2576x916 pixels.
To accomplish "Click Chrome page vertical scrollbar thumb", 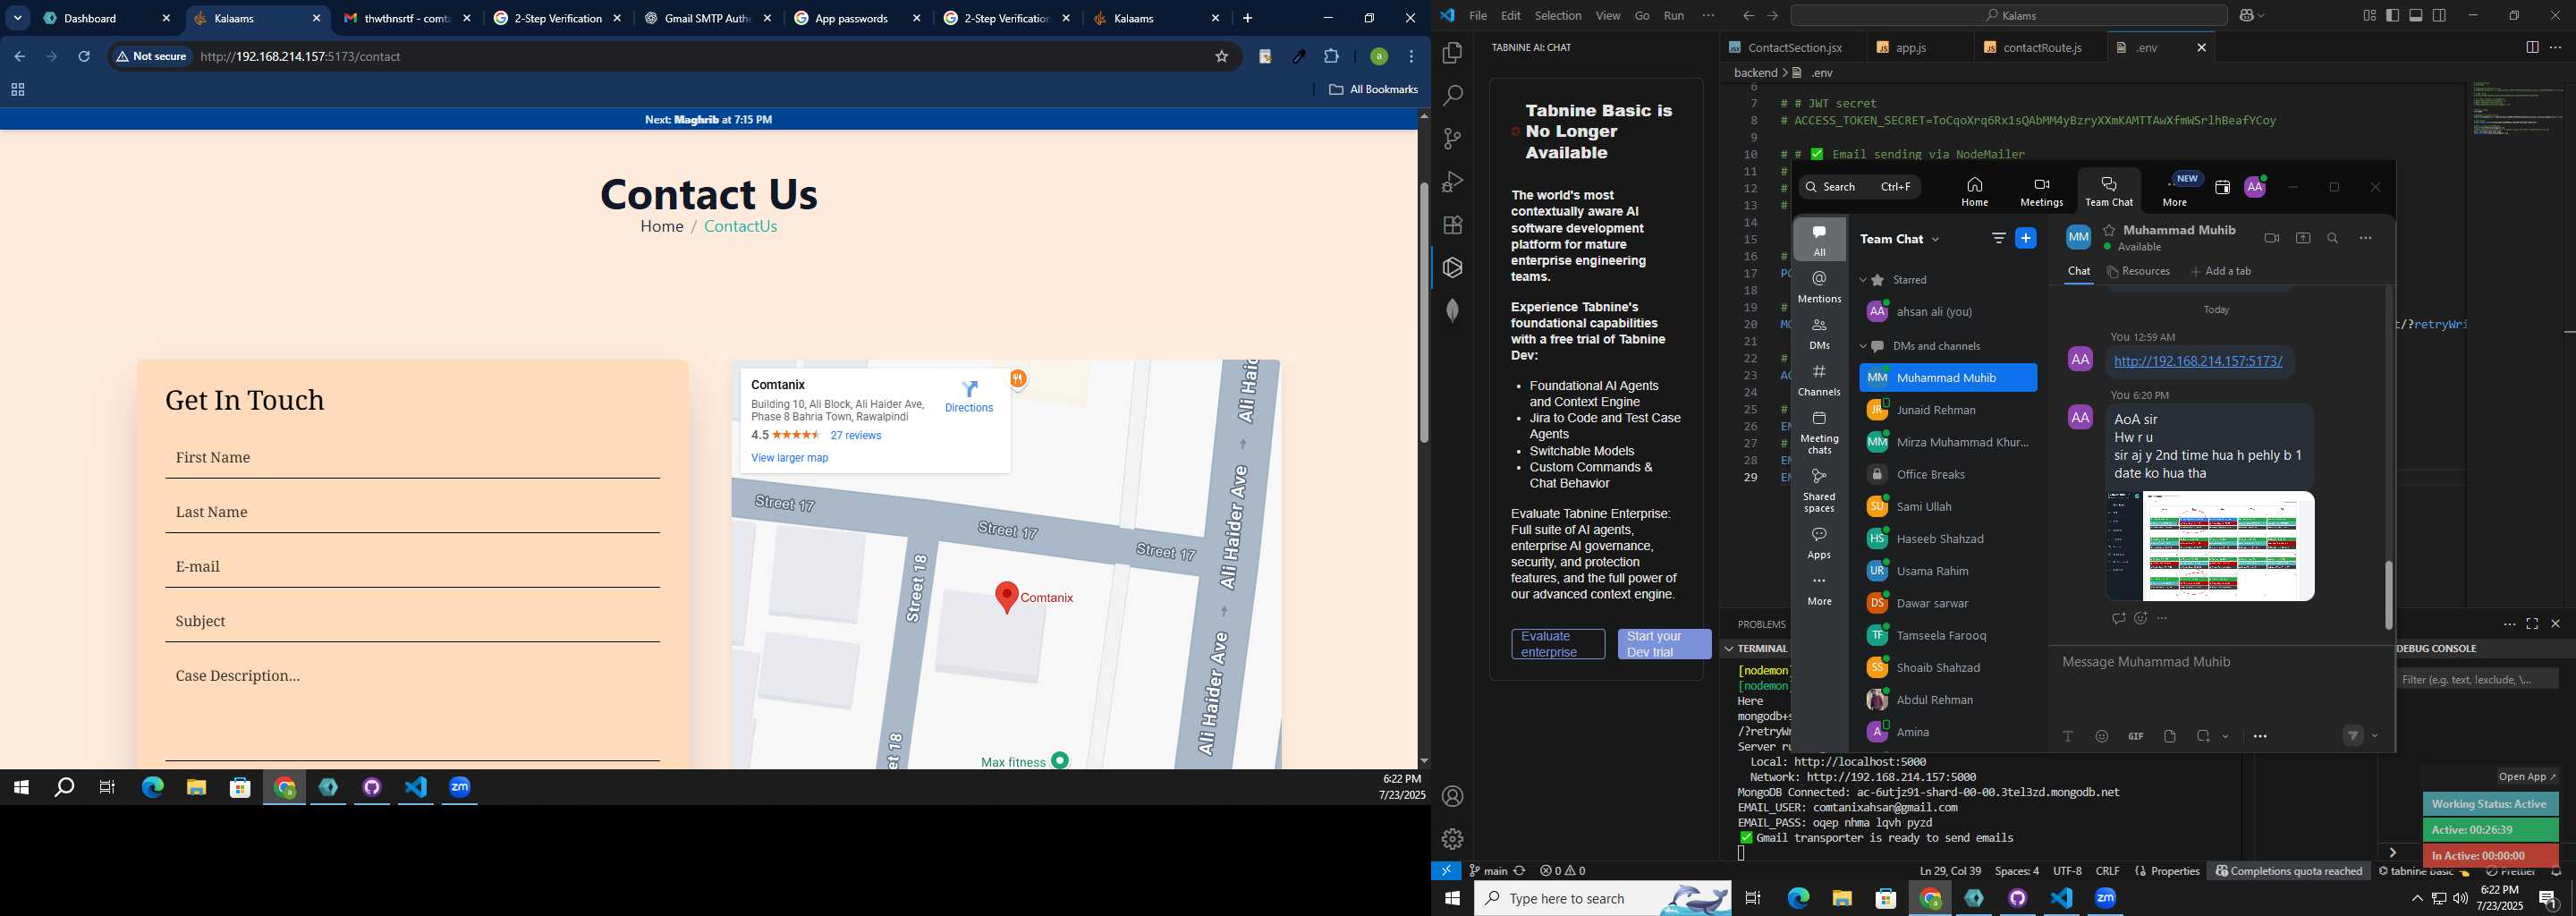I will [x=1423, y=313].
